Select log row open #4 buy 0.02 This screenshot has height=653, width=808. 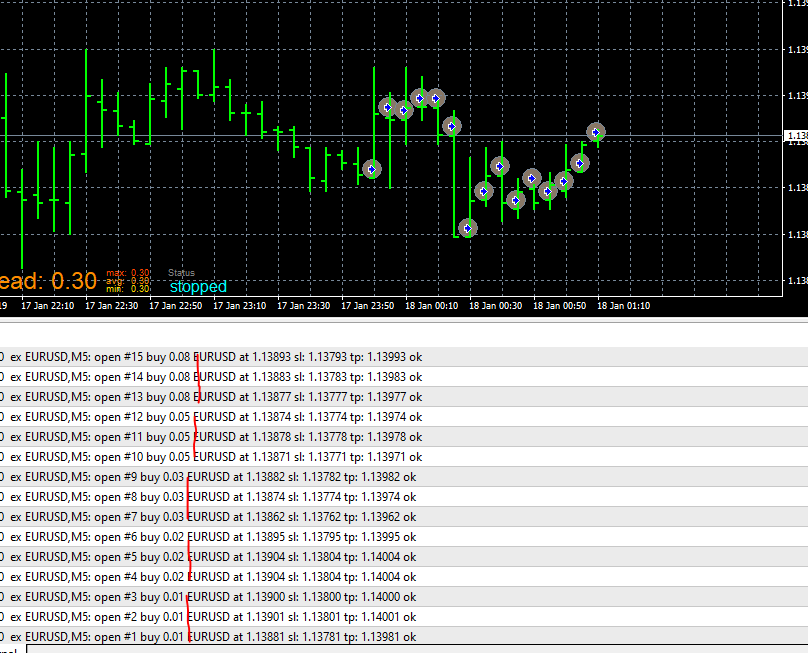[404, 577]
